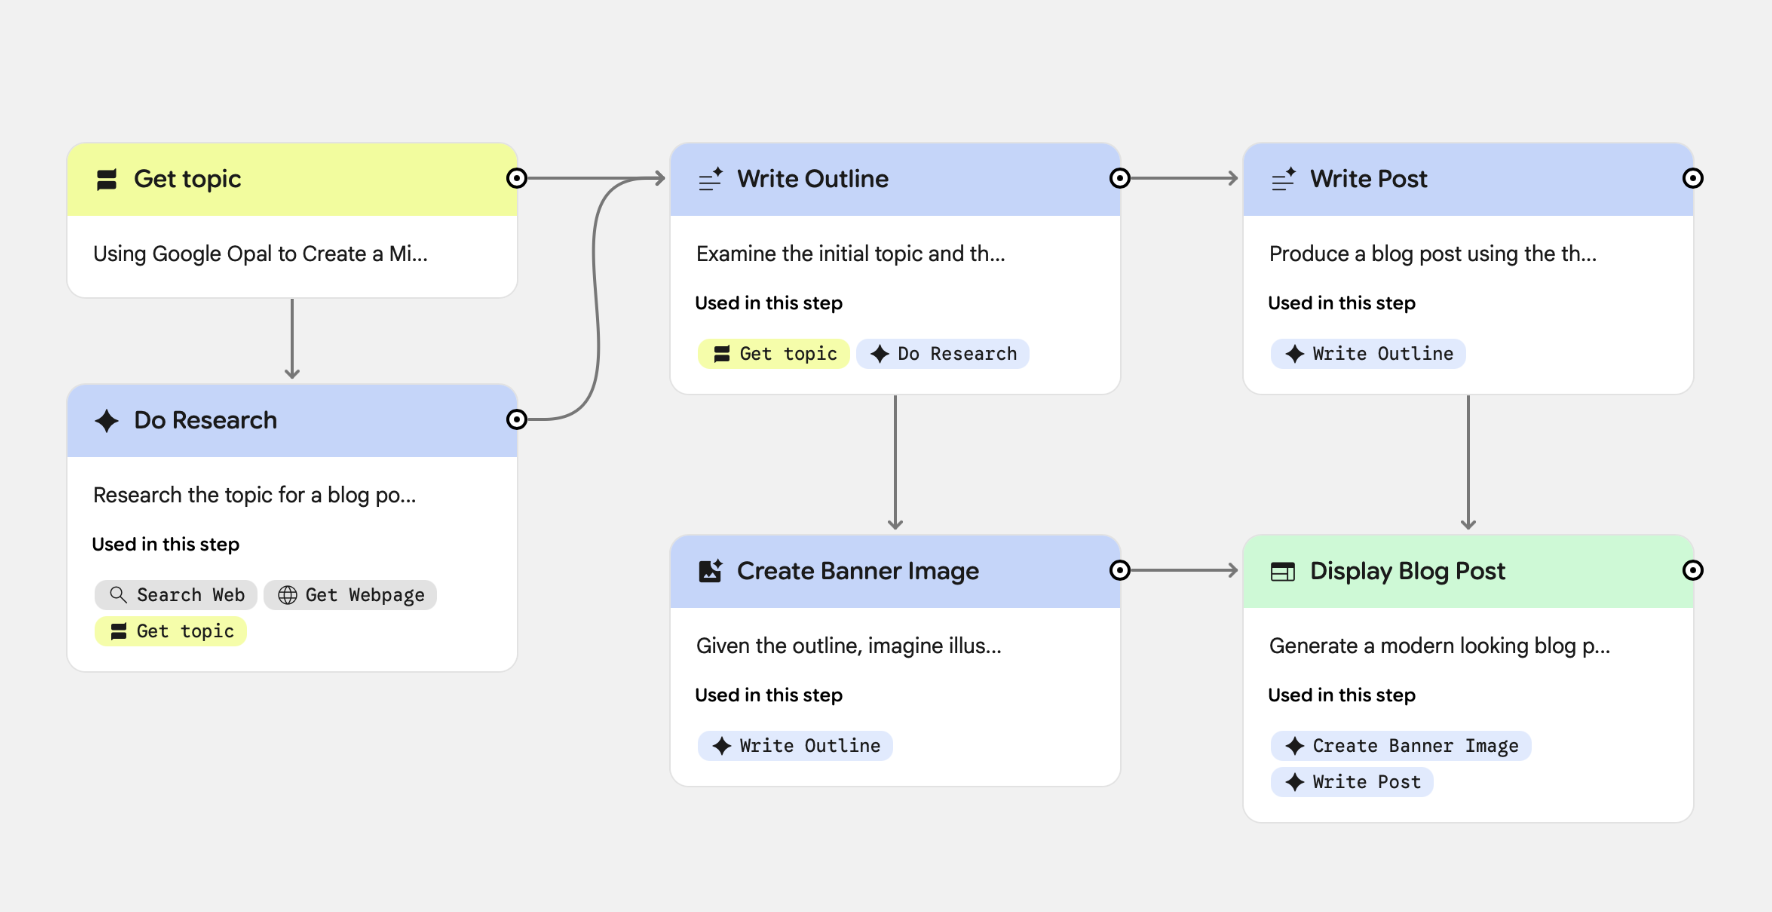The width and height of the screenshot is (1772, 912).
Task: Click the diamond icon on Create Banner Image chip
Action: tap(1293, 745)
